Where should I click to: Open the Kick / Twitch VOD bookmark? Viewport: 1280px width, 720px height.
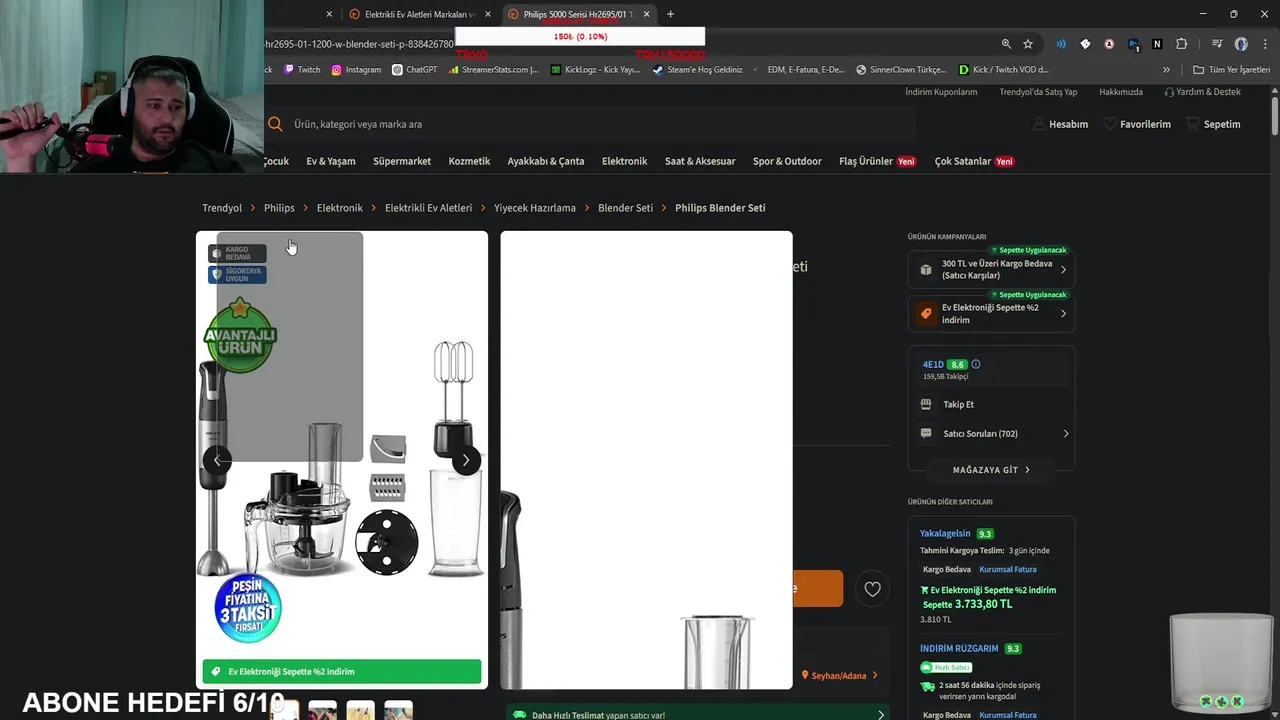tap(1003, 70)
